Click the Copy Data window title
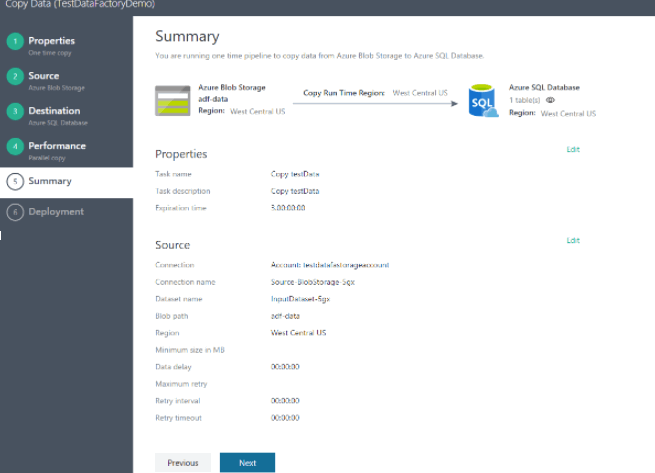 [80, 4]
